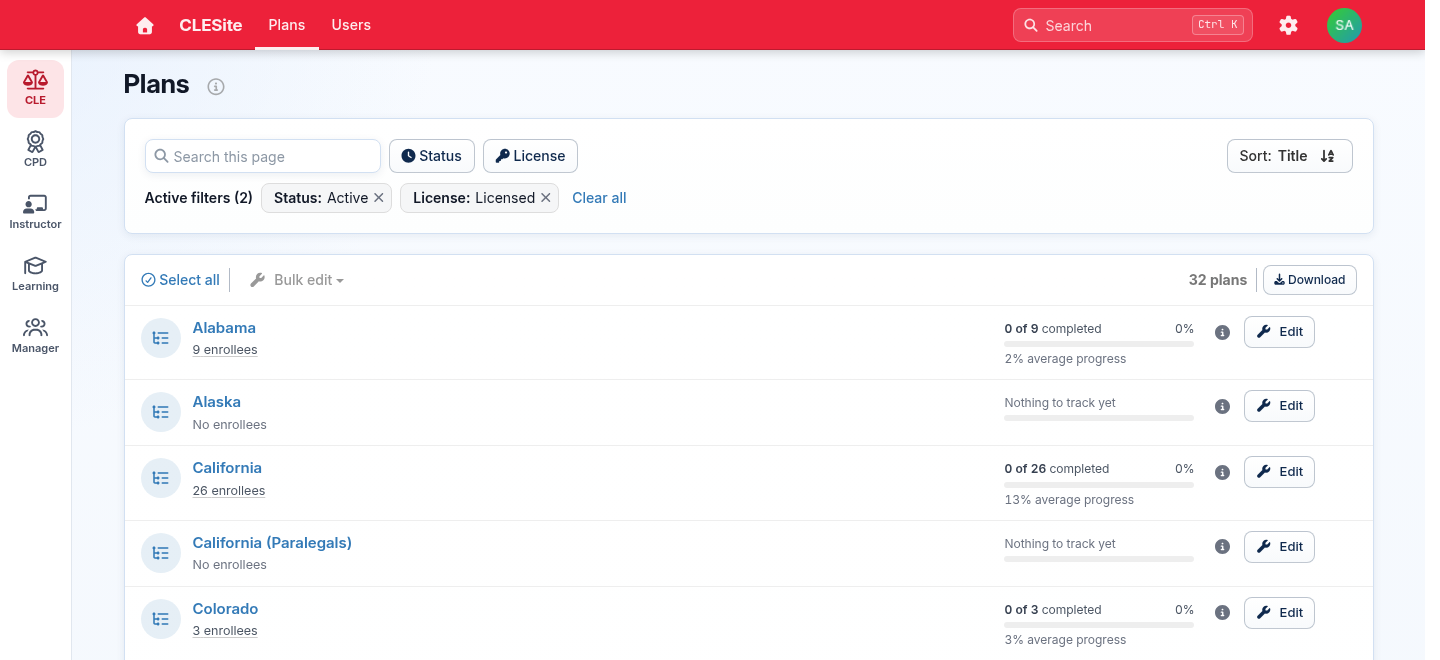Edit the California plan
1440x660 pixels.
coord(1279,472)
